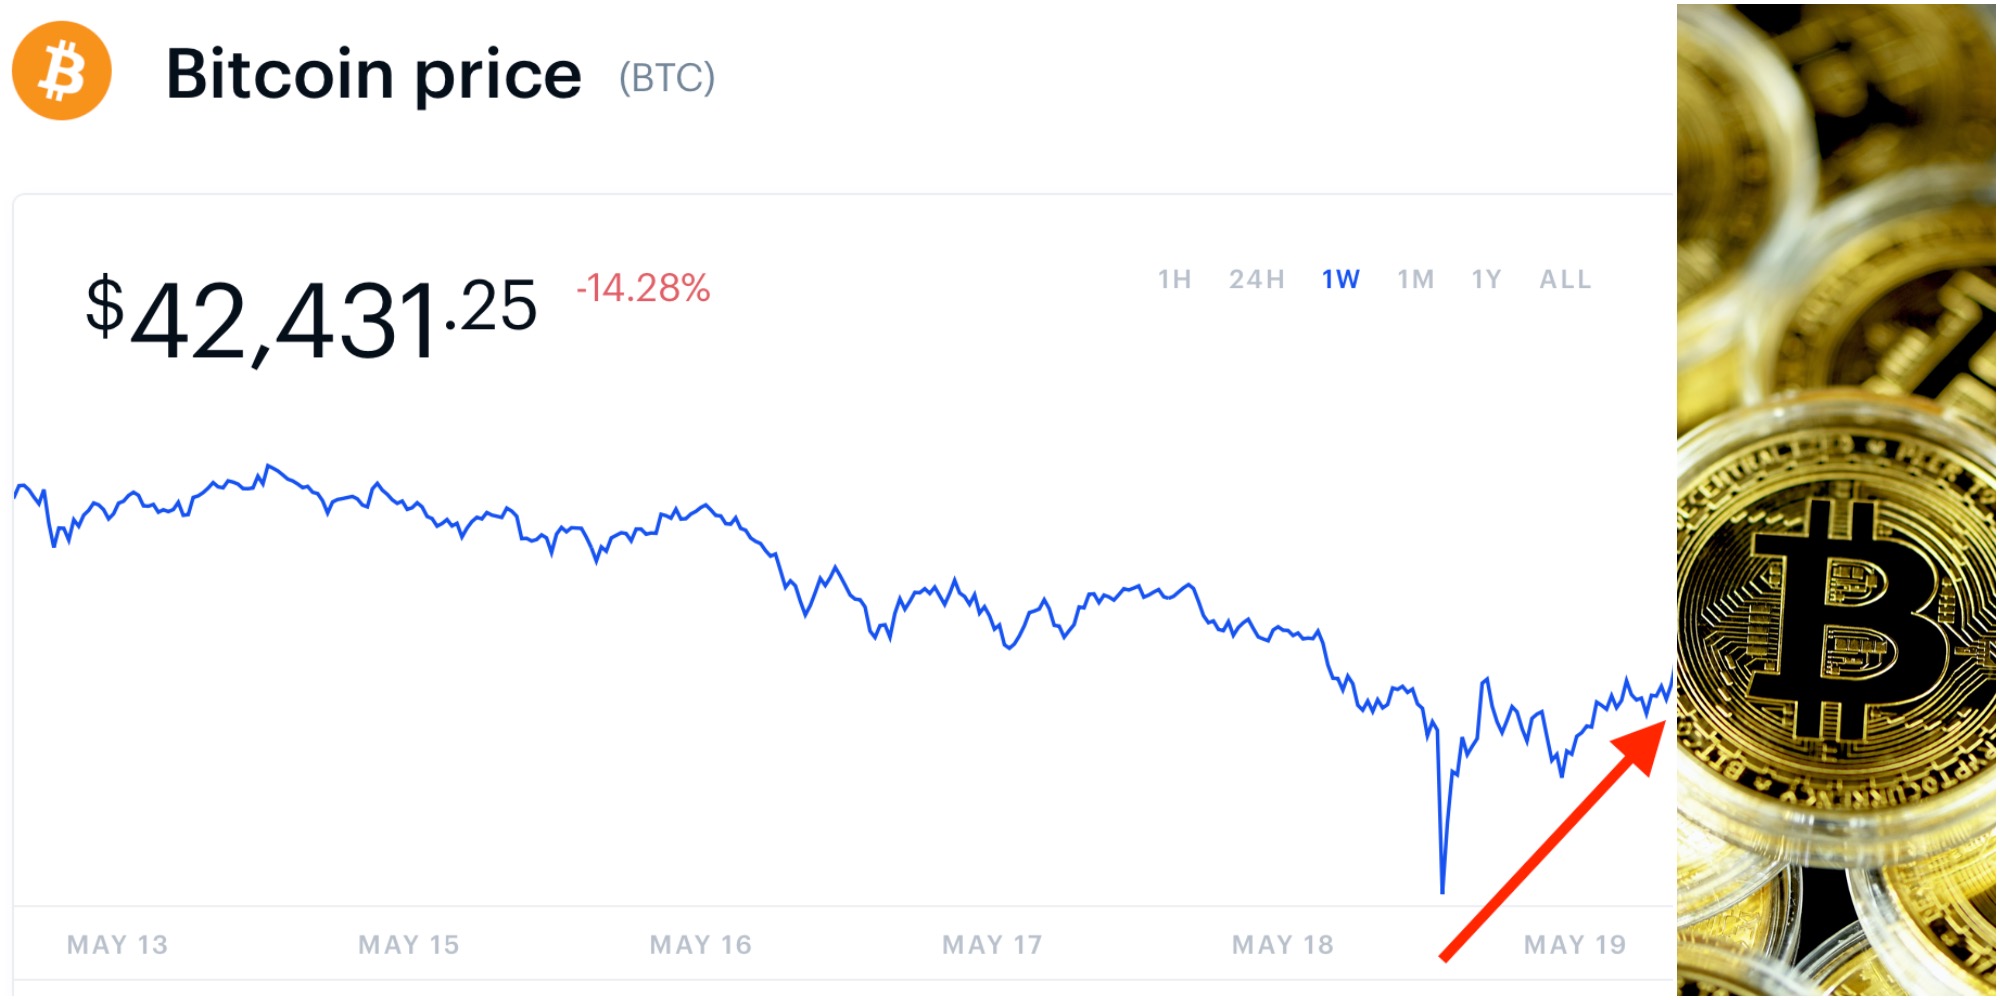The image size is (2000, 1000).
Task: Click the Bitcoin price heading
Action: click(x=373, y=74)
